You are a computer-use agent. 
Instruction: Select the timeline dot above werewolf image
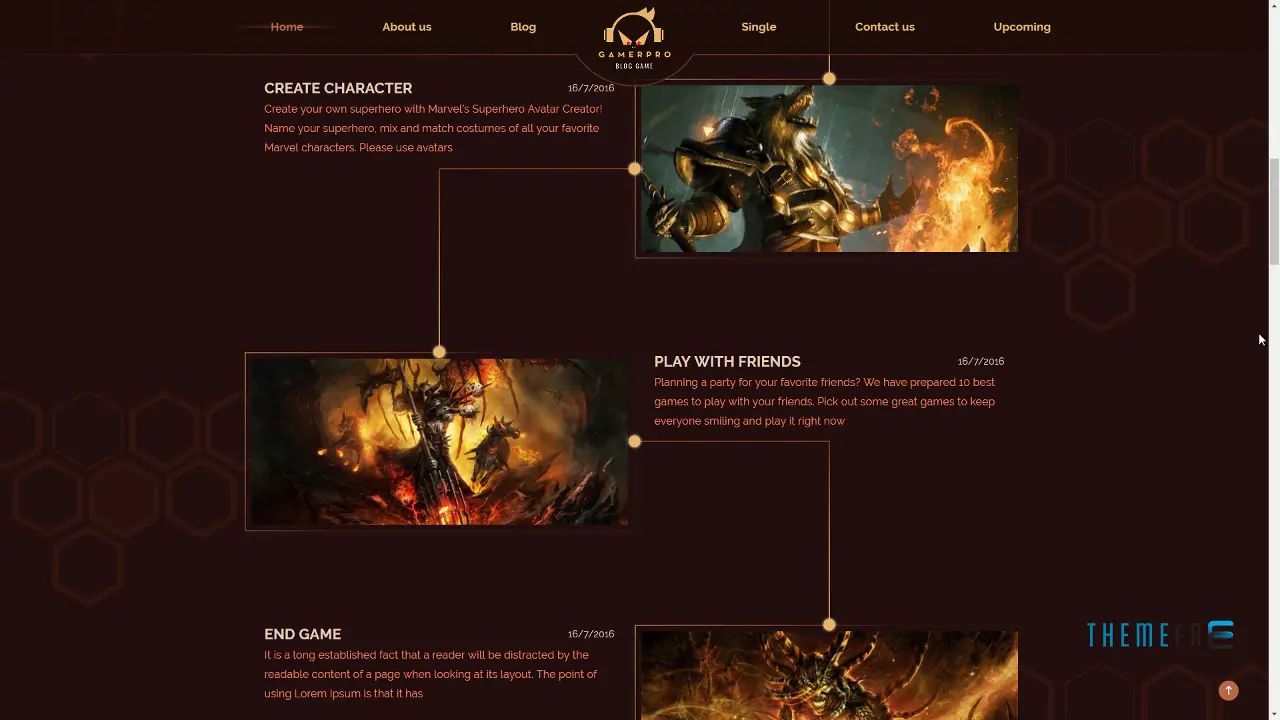(x=829, y=78)
